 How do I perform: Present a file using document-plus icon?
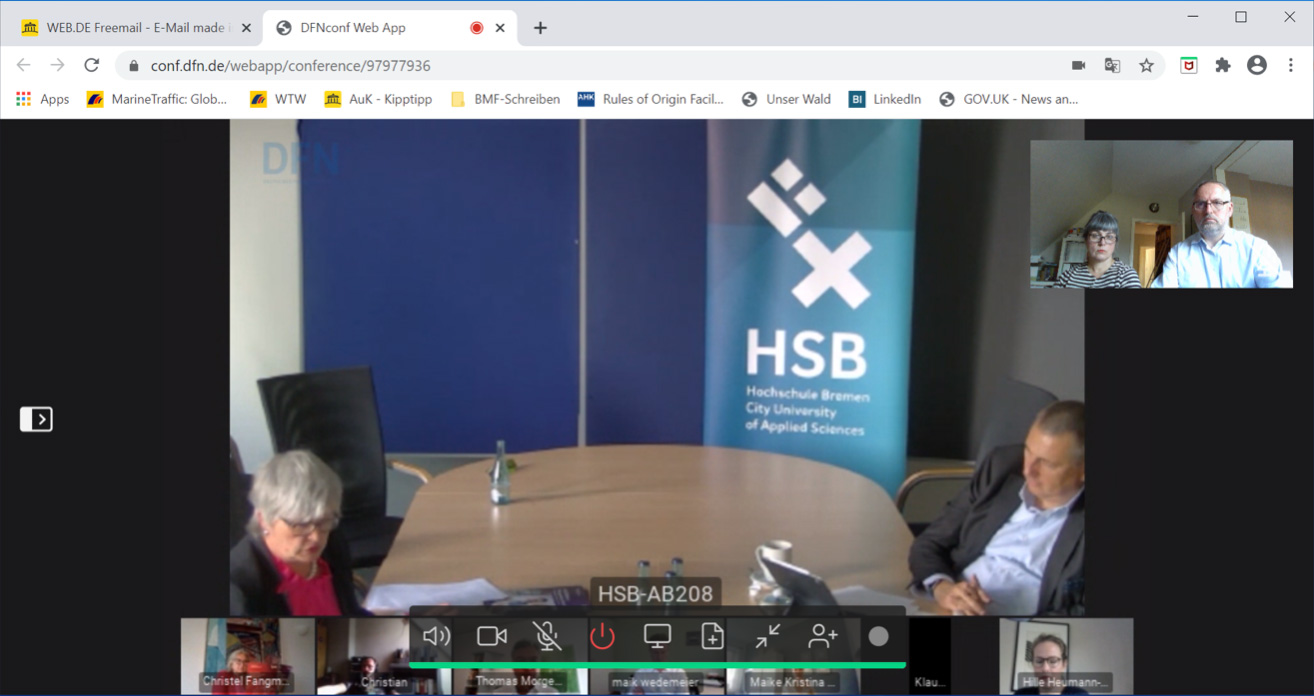point(712,636)
